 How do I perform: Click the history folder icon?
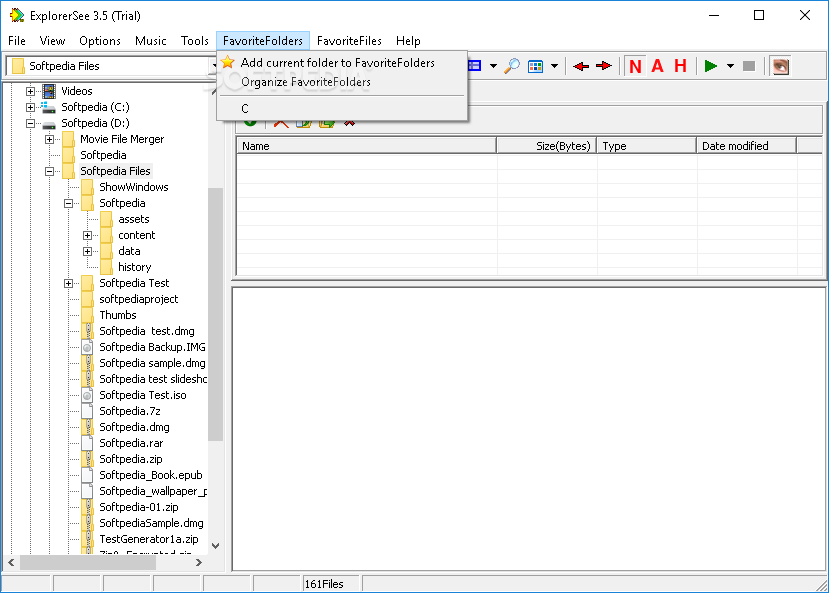point(107,267)
